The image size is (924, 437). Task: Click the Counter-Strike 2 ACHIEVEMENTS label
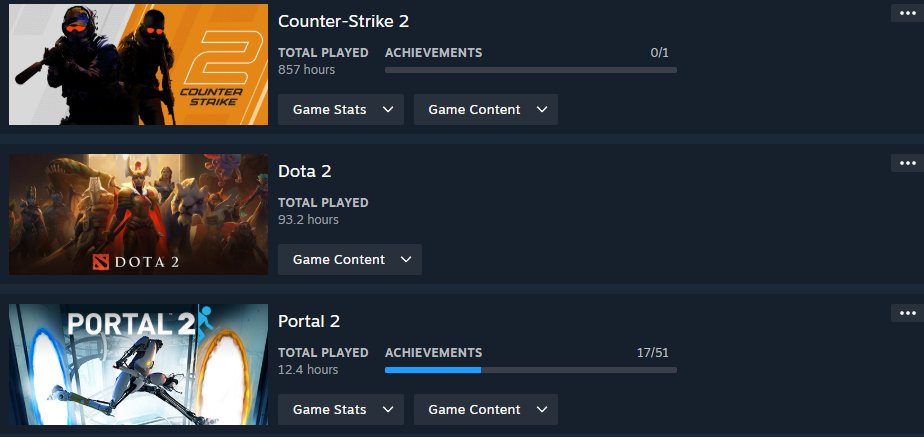(x=434, y=53)
